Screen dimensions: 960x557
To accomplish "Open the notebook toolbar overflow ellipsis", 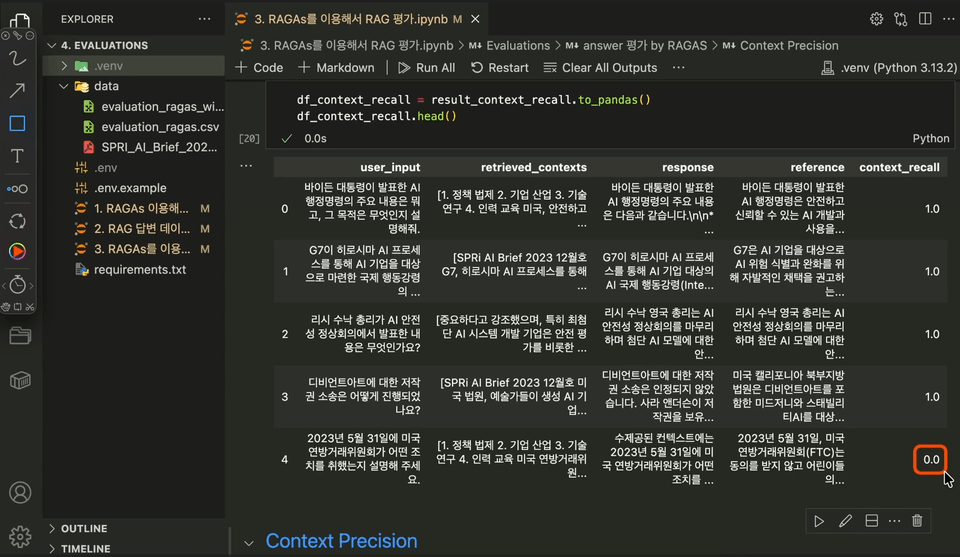I will click(678, 67).
